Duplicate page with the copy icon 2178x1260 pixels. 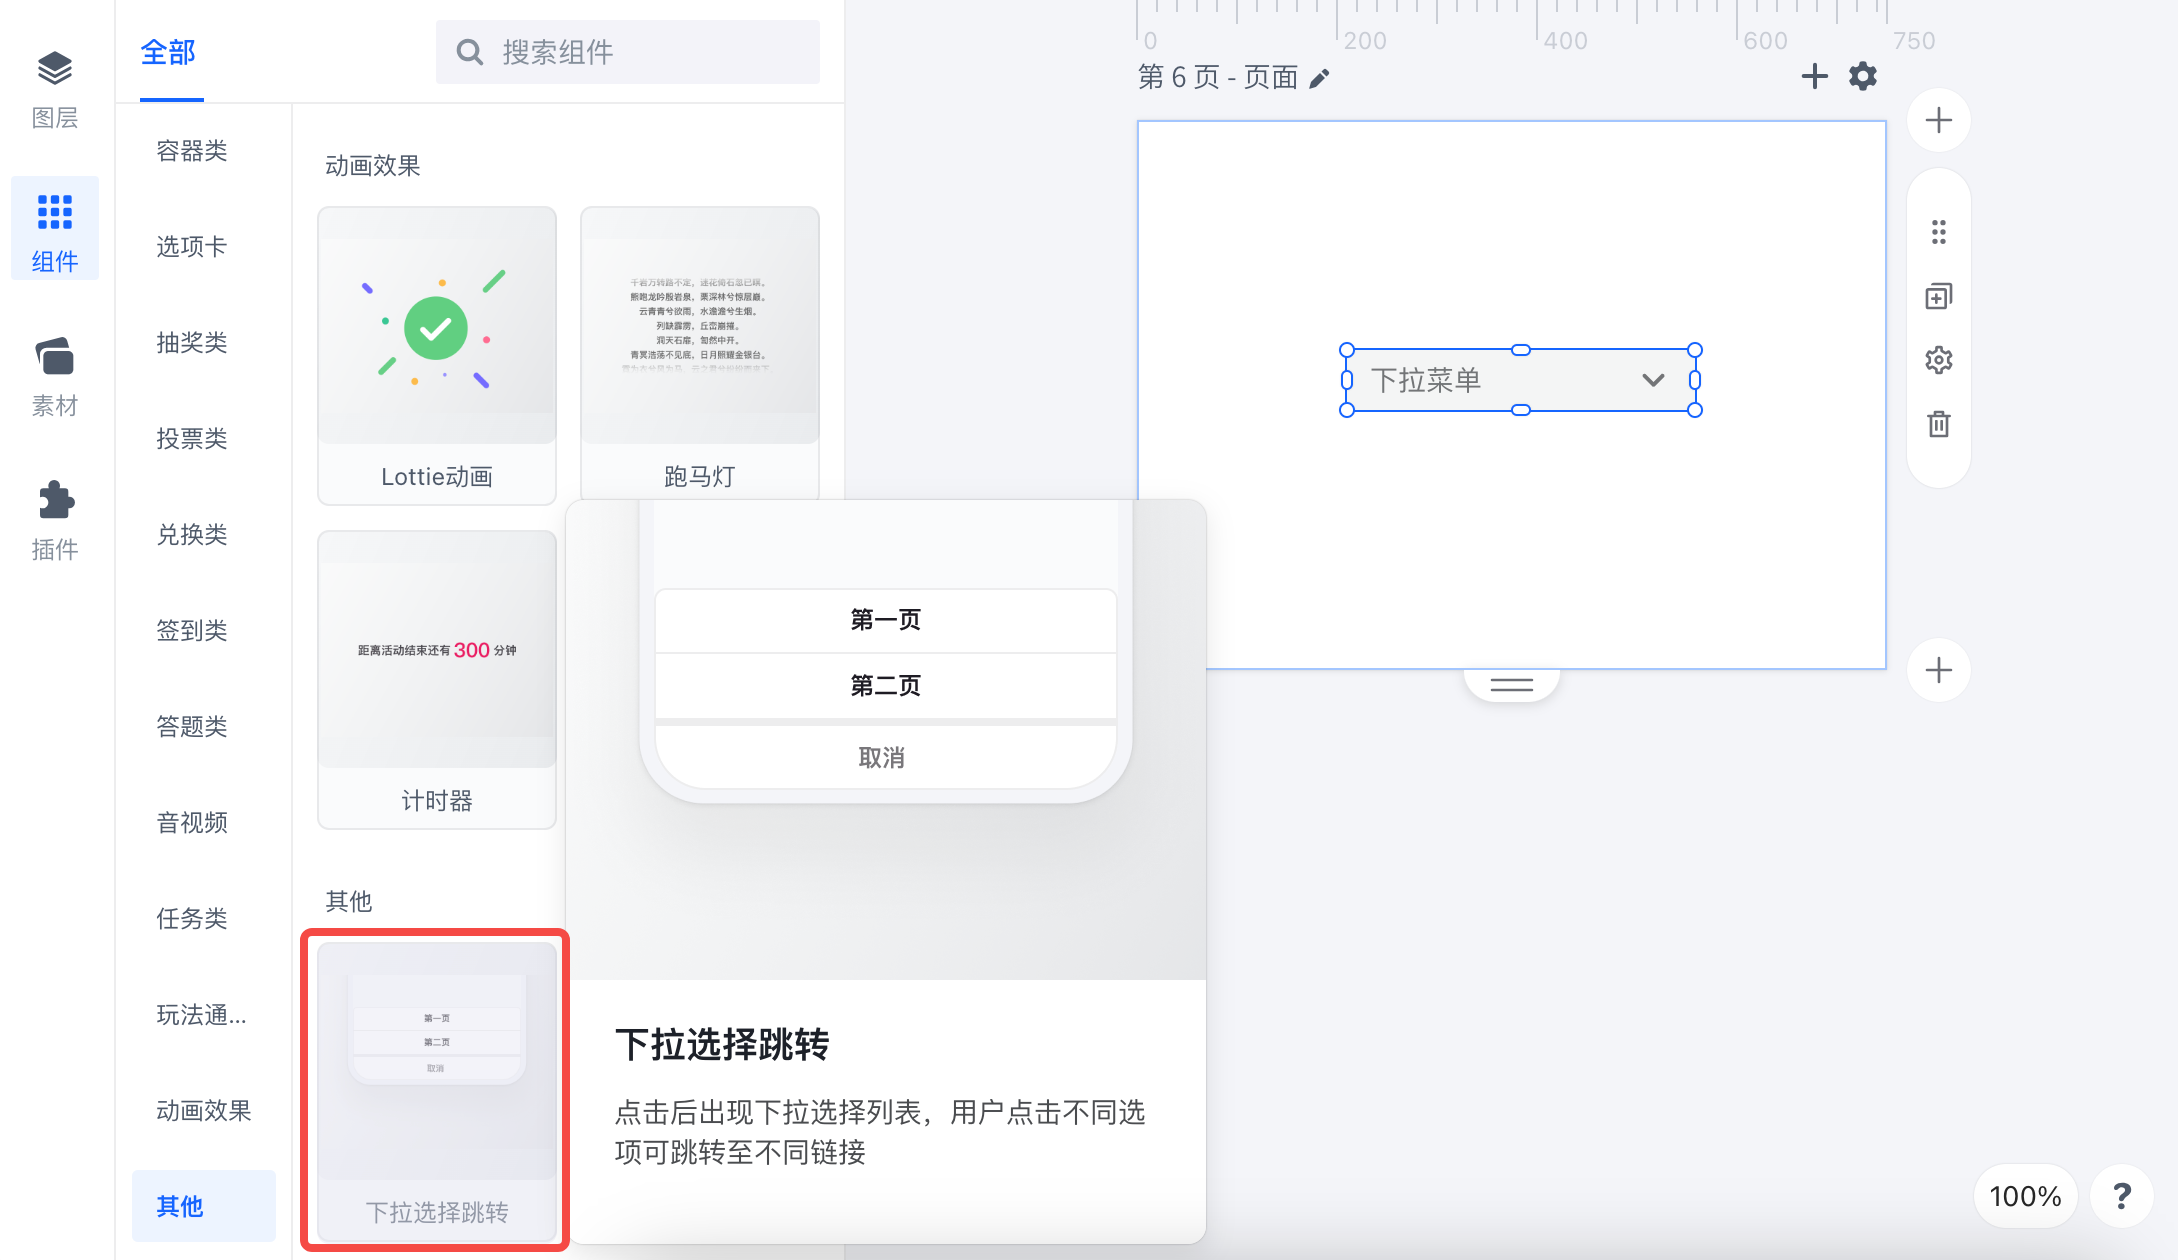[1938, 296]
